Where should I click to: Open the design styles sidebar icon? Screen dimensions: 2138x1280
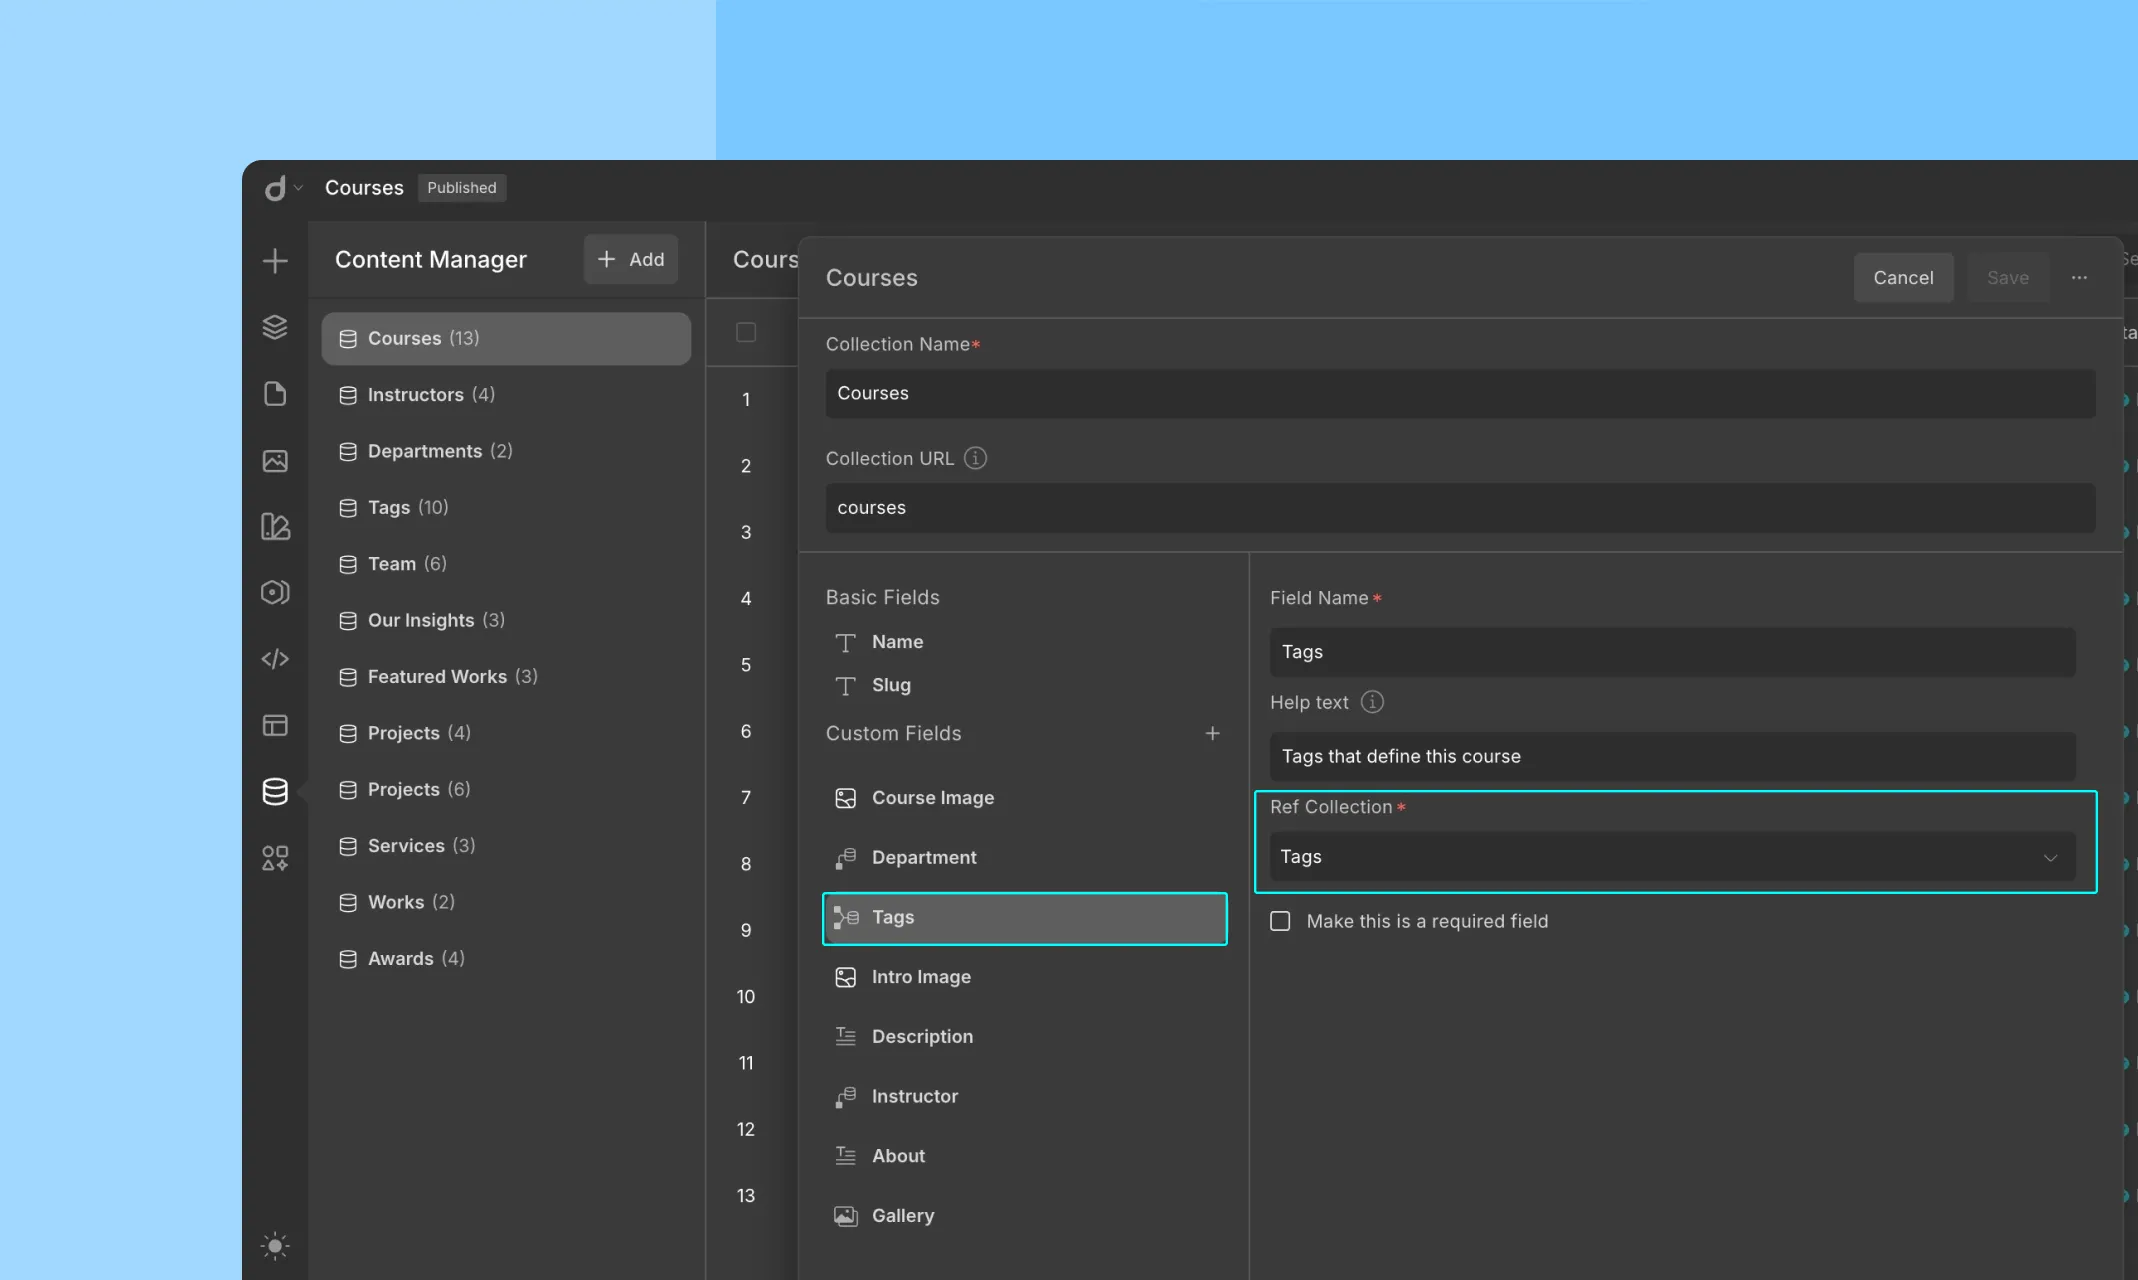[x=275, y=527]
